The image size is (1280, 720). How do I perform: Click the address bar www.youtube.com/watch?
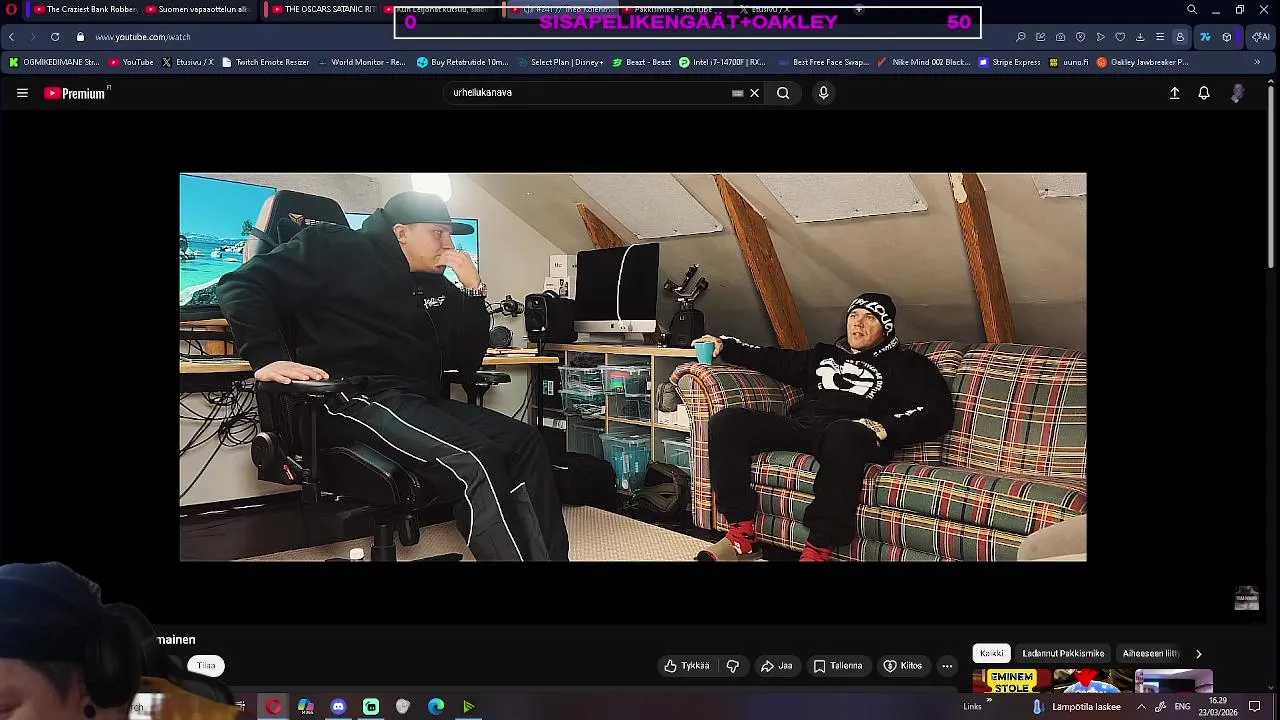[143, 37]
